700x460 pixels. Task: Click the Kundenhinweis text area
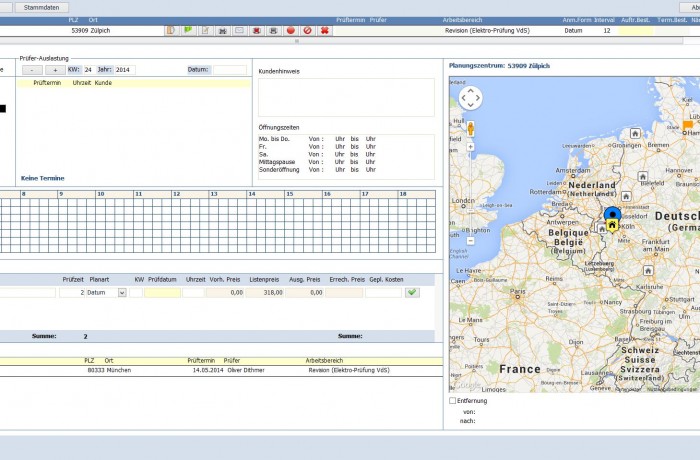tap(346, 97)
